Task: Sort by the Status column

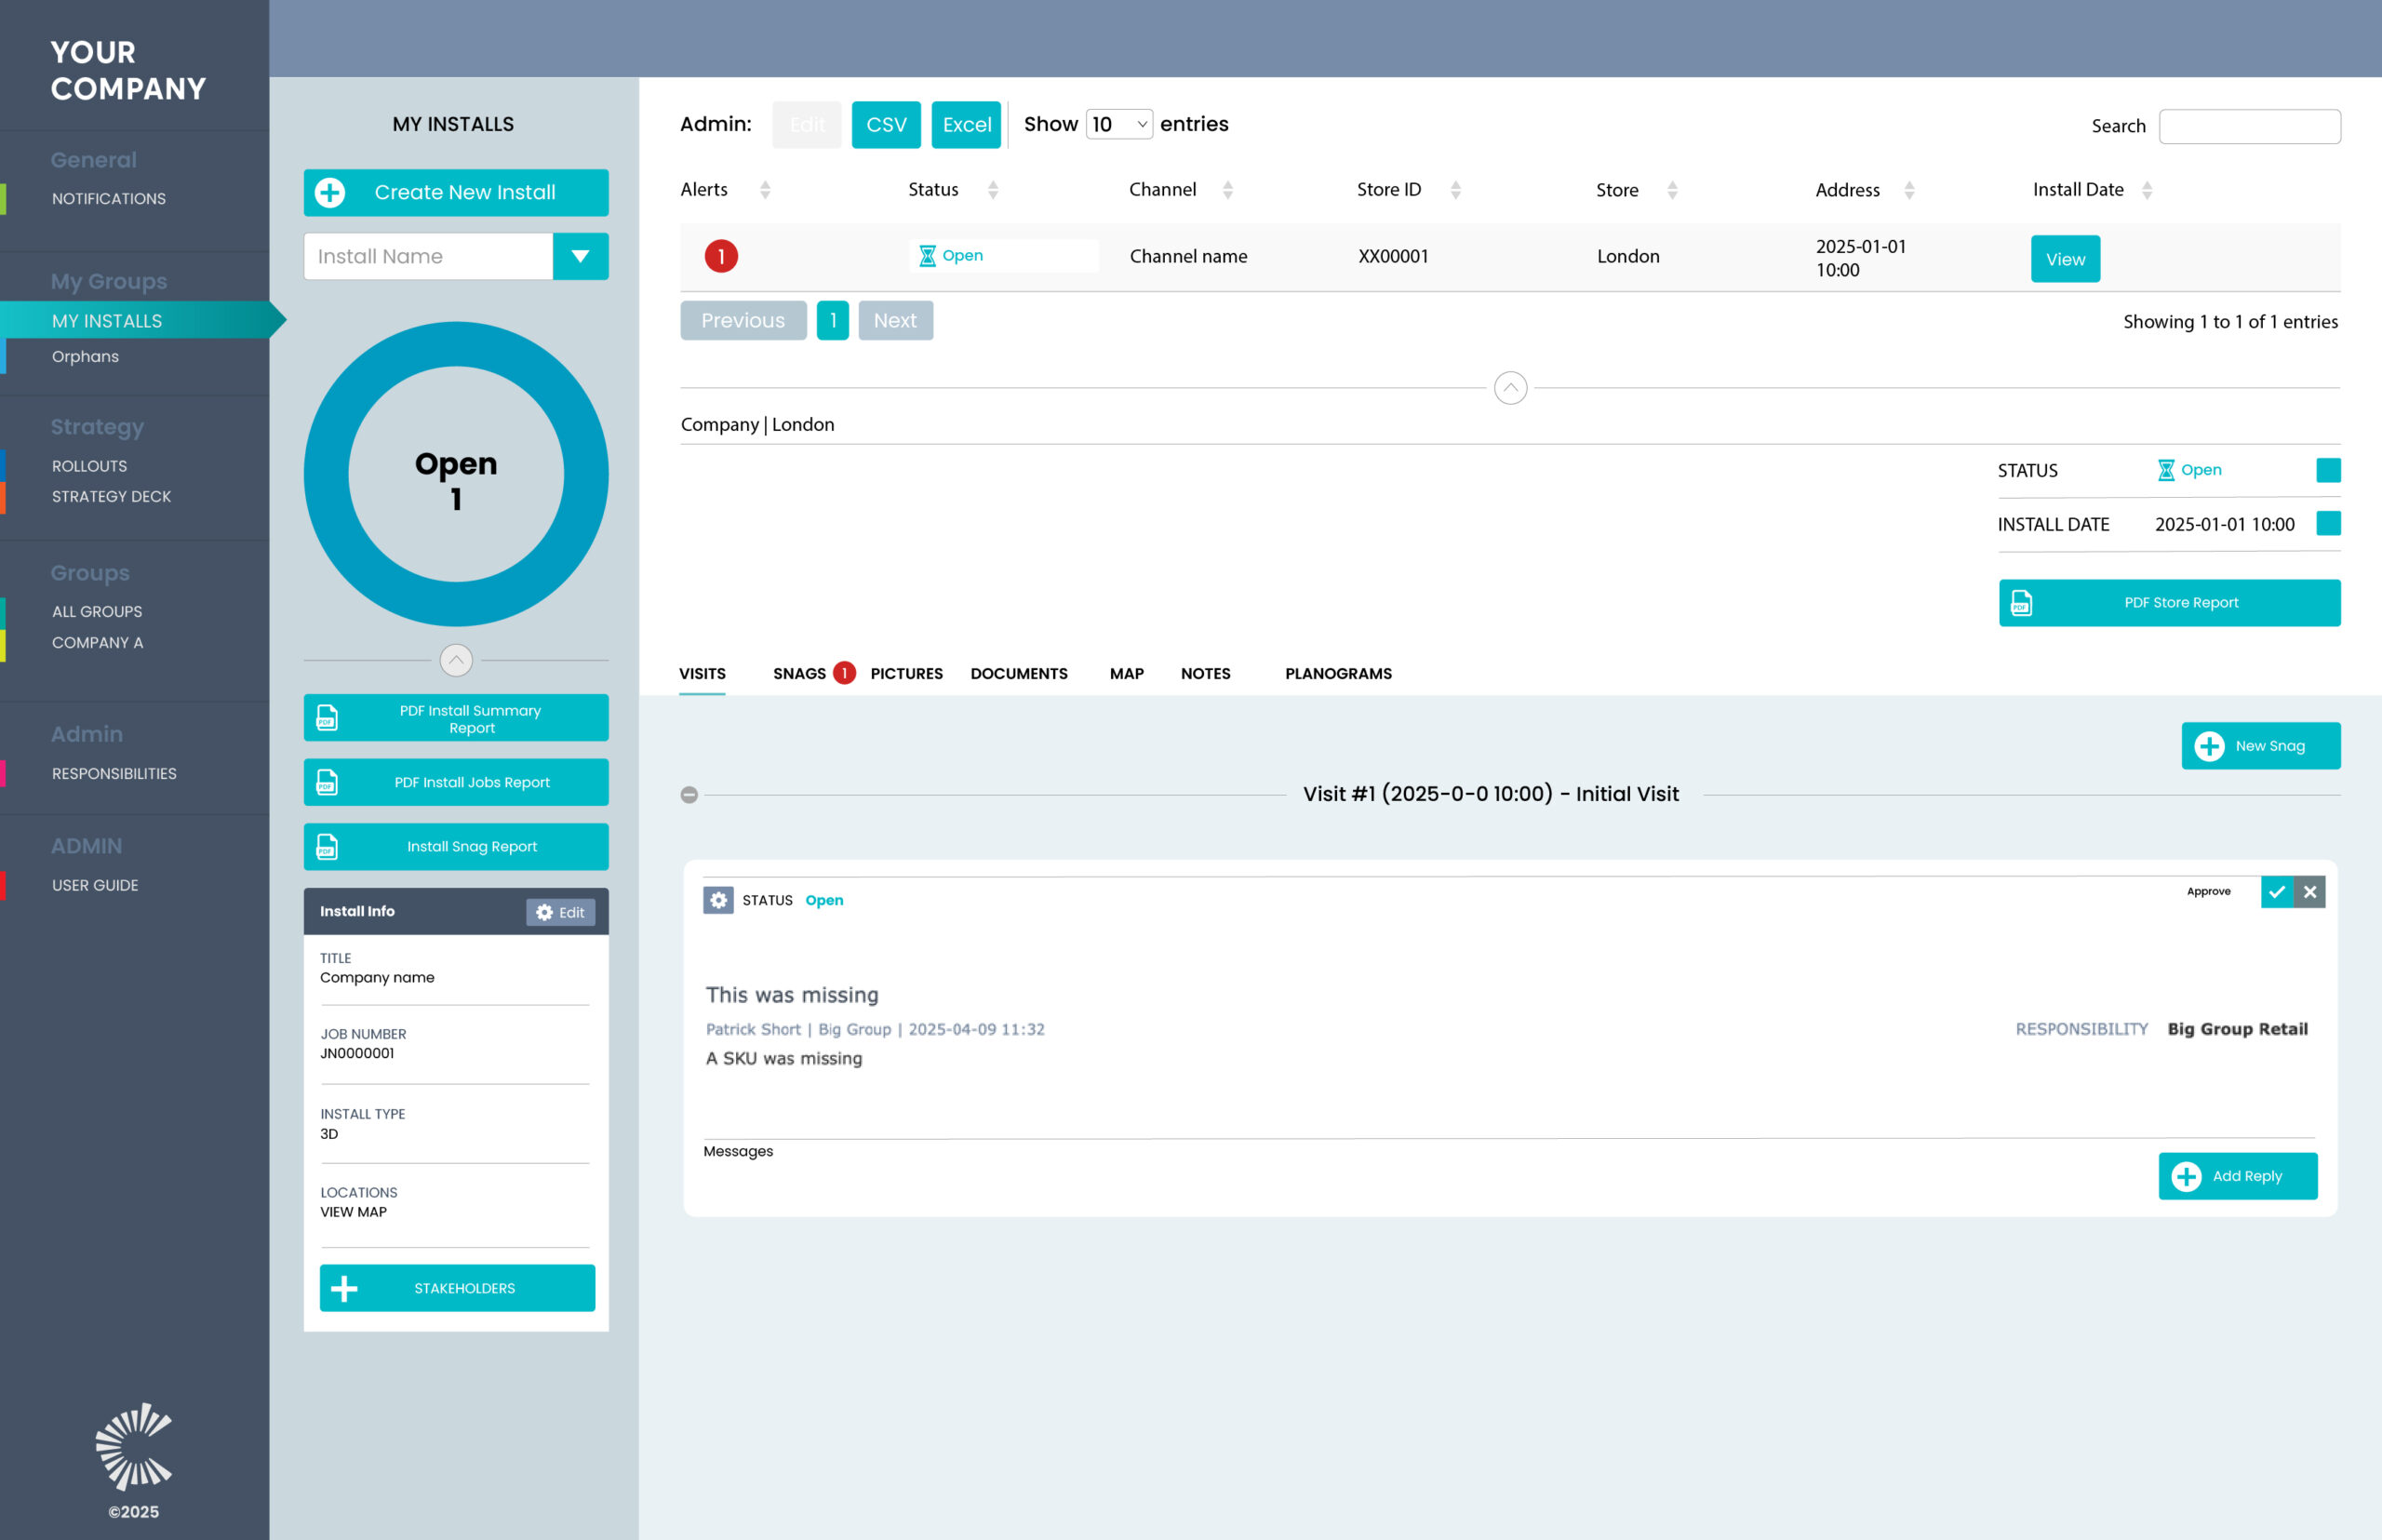Action: [x=993, y=190]
